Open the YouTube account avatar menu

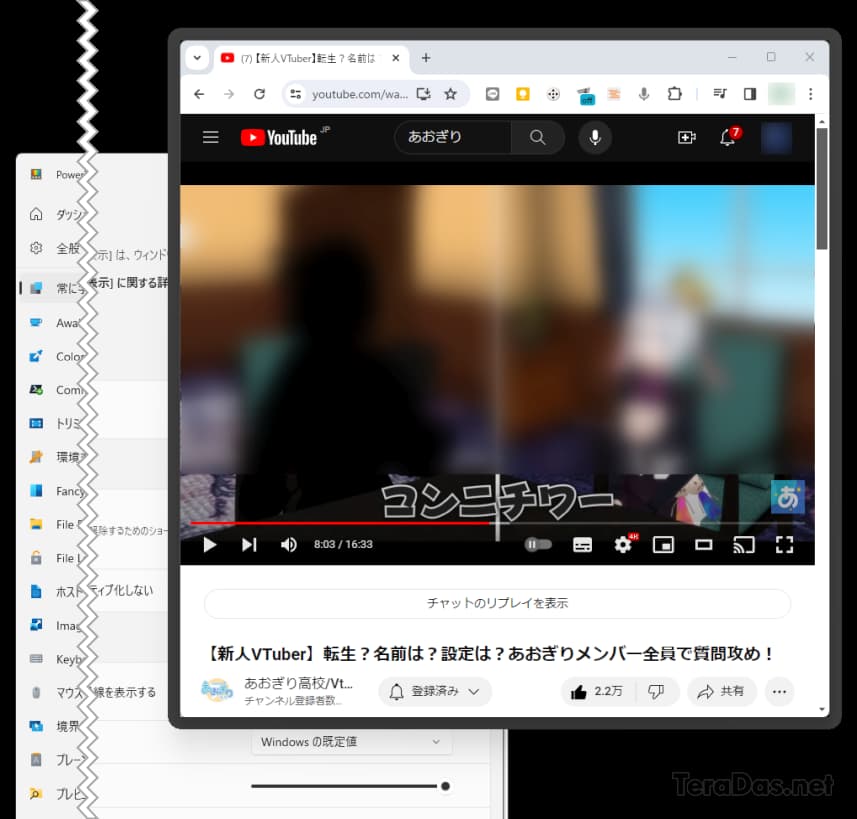(776, 137)
